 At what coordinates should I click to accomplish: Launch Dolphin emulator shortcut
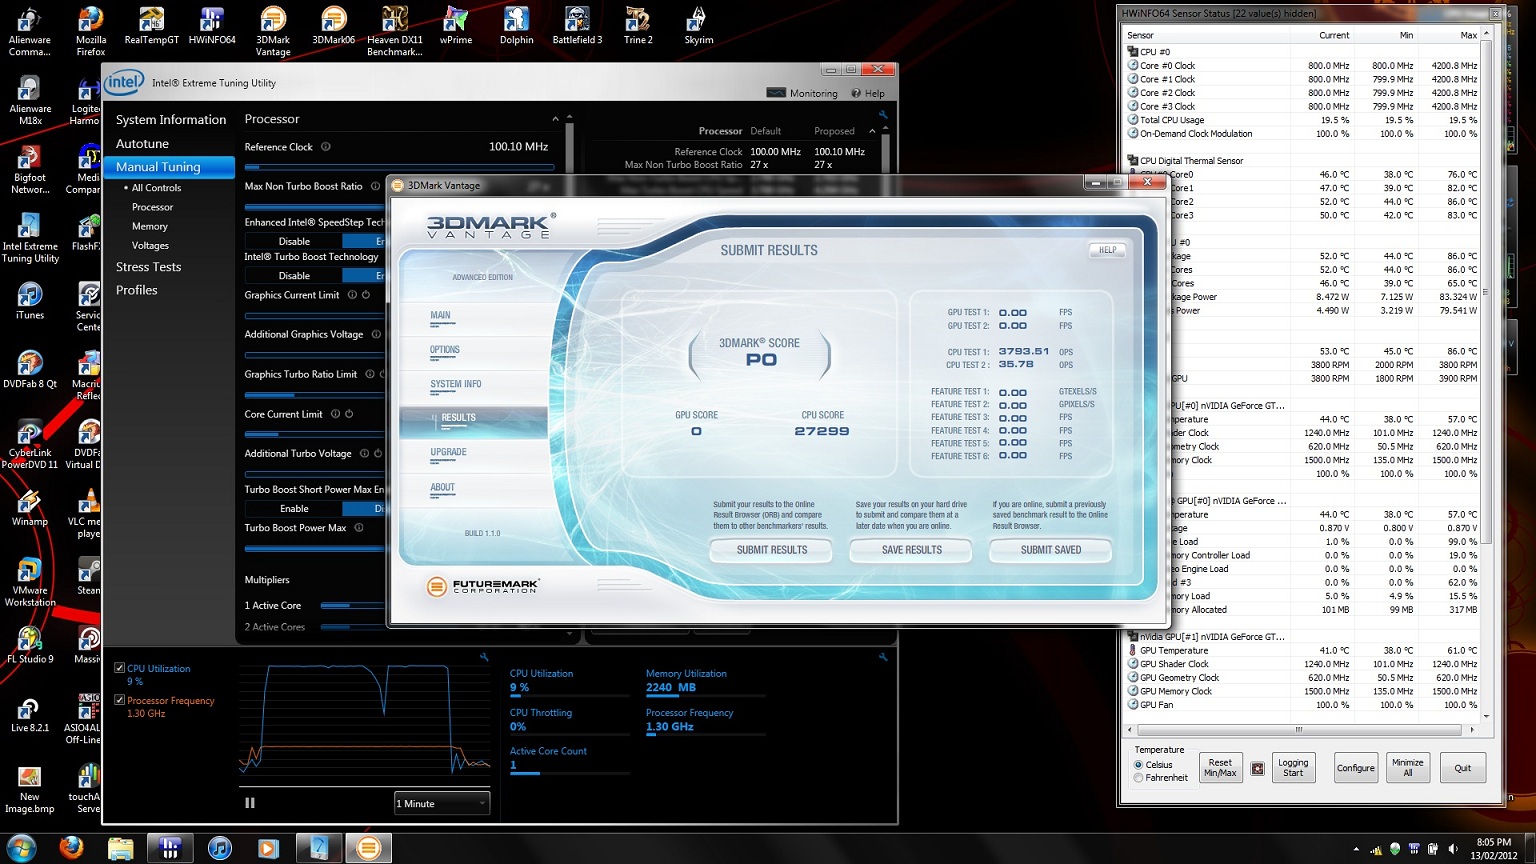tap(516, 26)
